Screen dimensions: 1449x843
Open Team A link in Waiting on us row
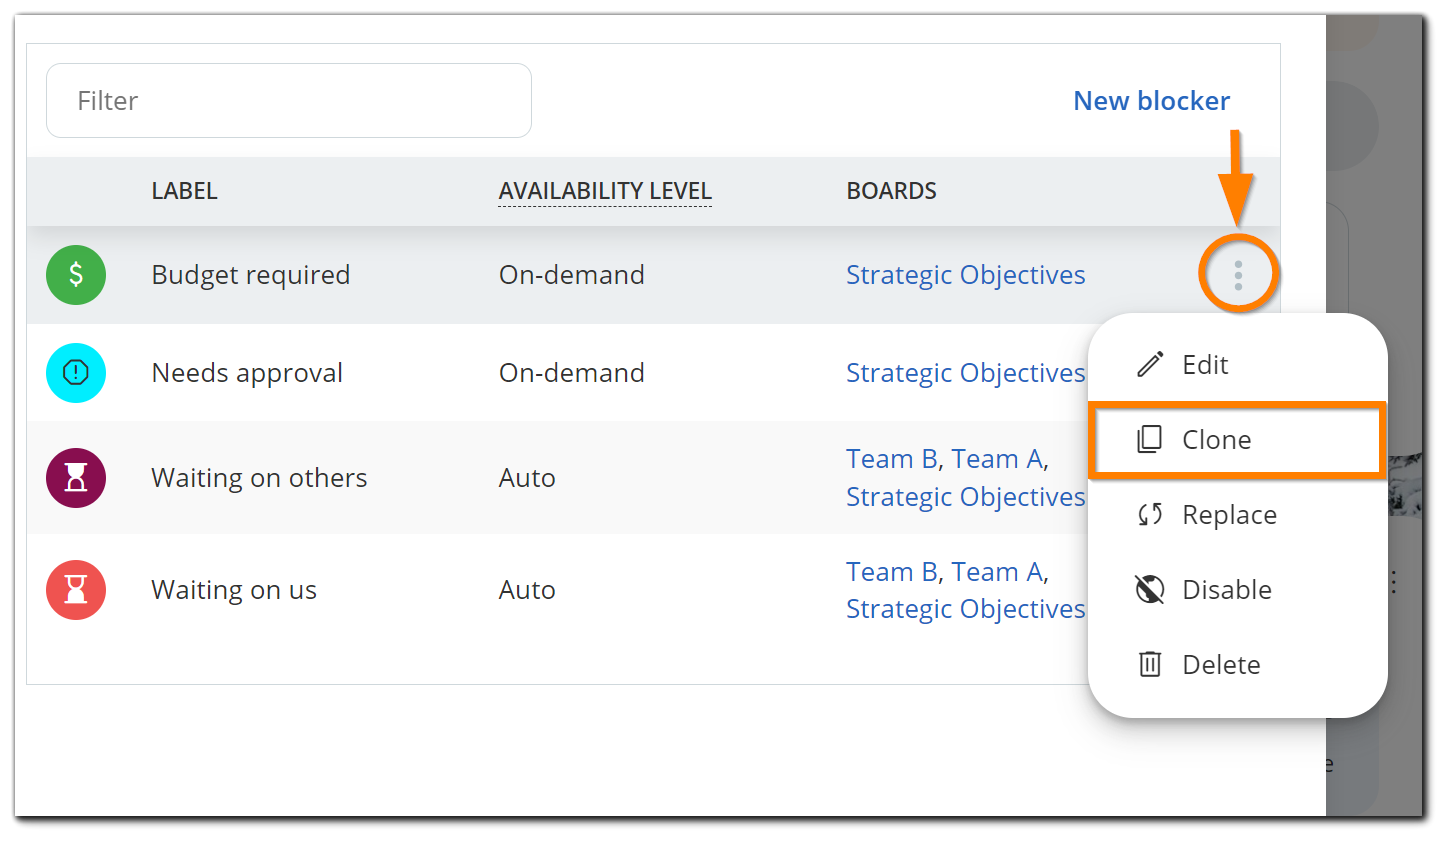pos(997,572)
